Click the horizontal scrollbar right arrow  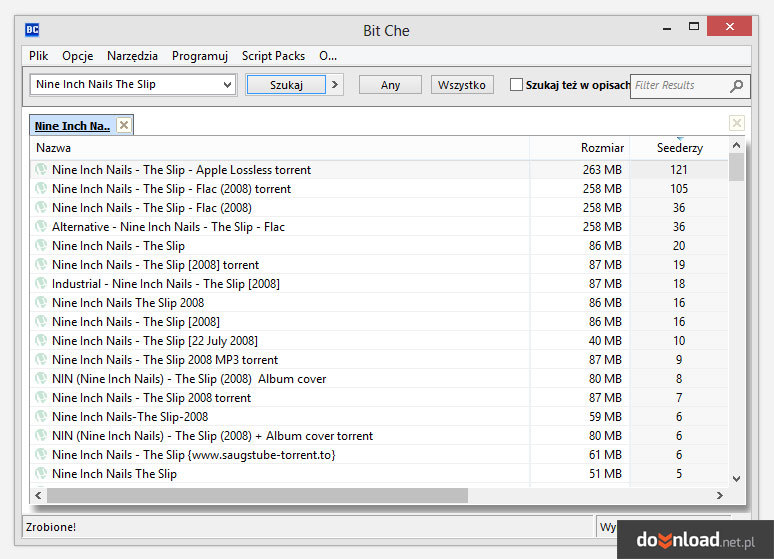point(720,495)
